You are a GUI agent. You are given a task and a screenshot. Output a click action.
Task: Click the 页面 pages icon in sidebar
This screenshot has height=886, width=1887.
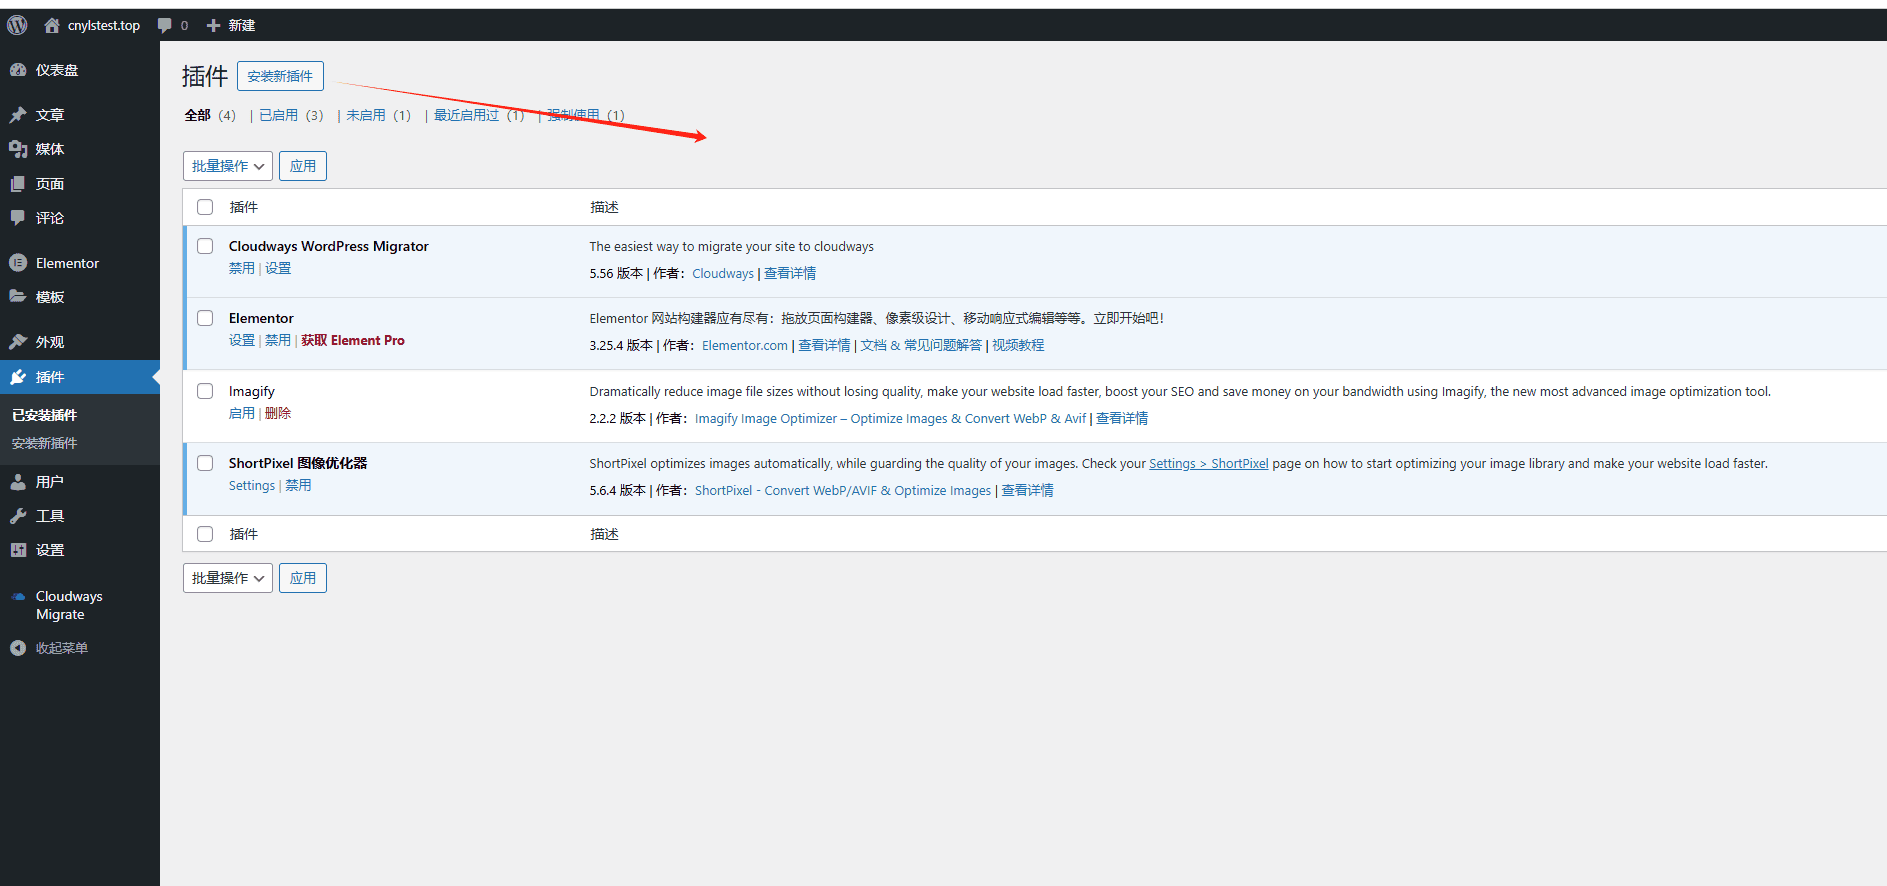[18, 184]
